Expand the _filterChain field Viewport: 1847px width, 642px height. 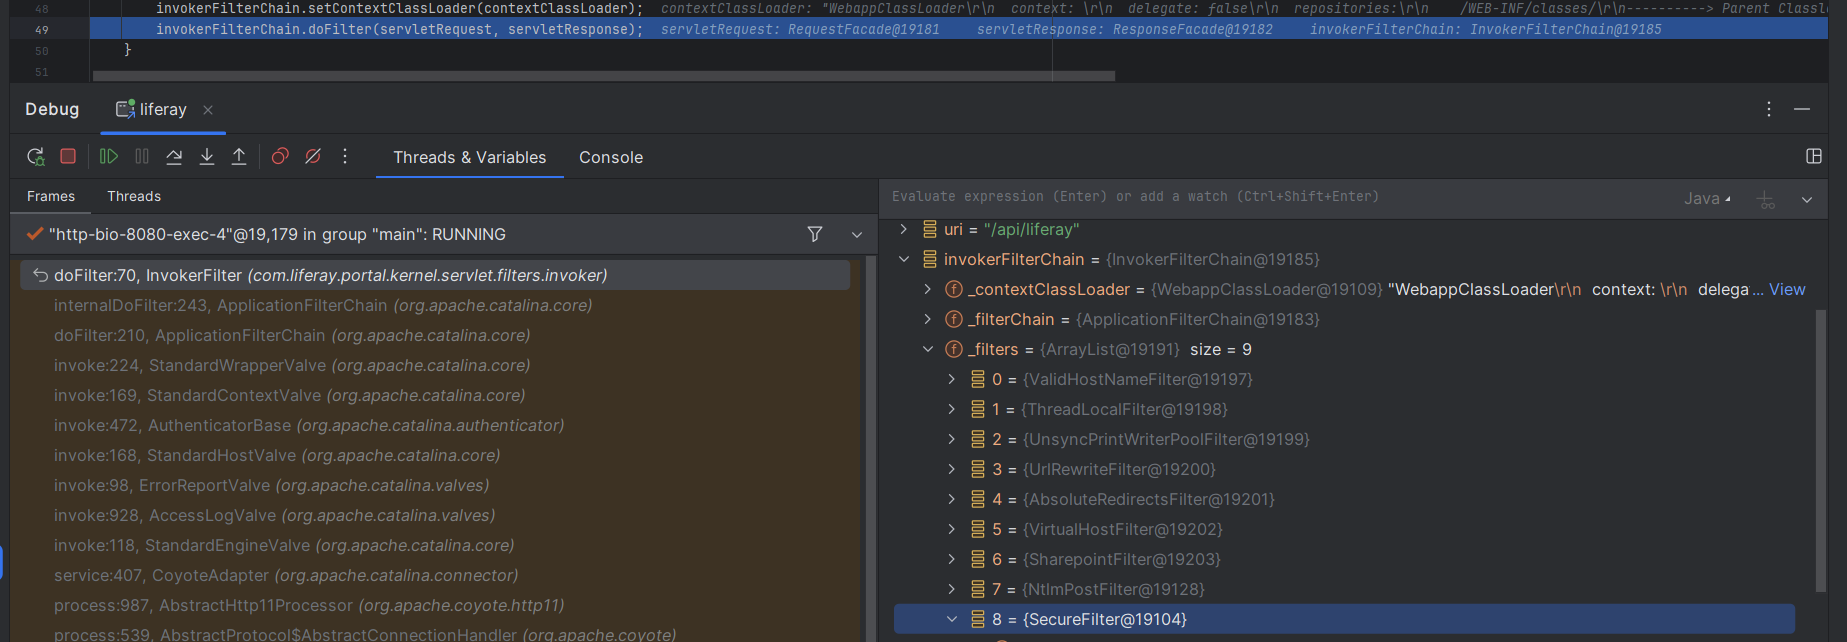[928, 319]
